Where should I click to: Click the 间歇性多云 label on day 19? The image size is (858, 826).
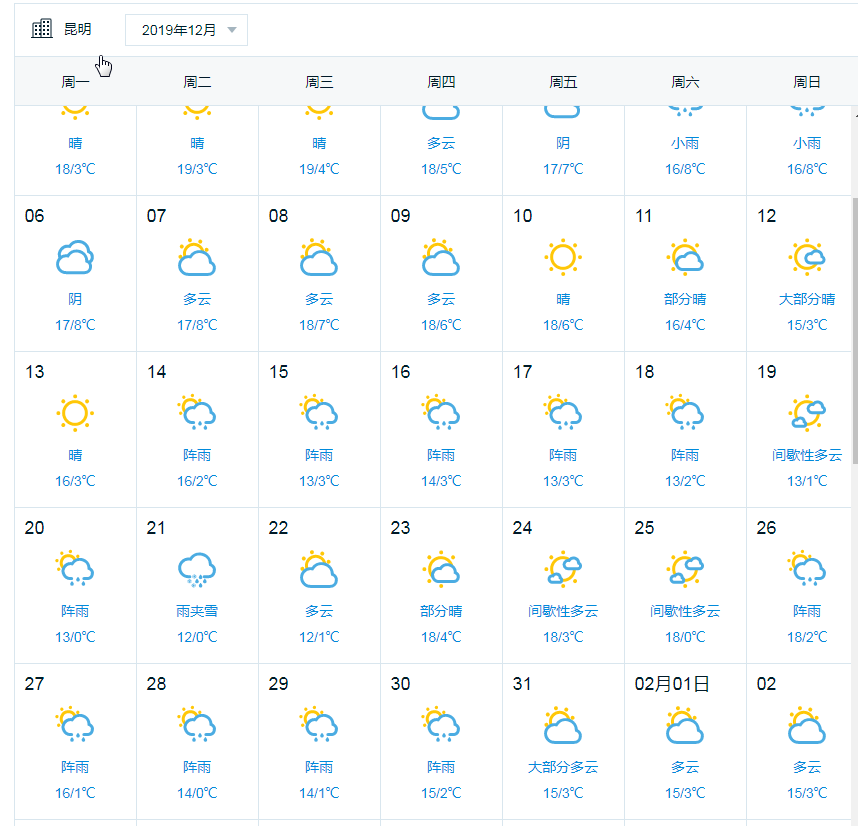pos(807,455)
